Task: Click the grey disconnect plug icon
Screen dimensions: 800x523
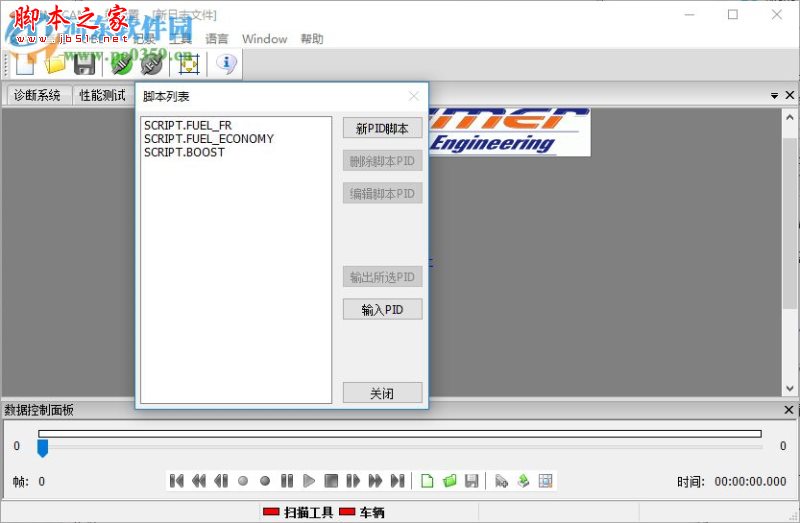Action: click(151, 64)
